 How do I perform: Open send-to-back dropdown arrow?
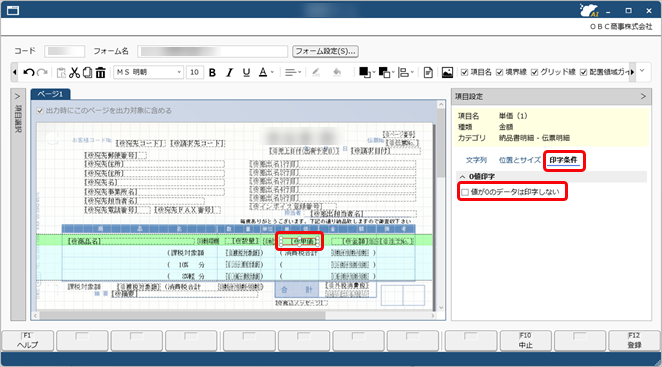(393, 72)
